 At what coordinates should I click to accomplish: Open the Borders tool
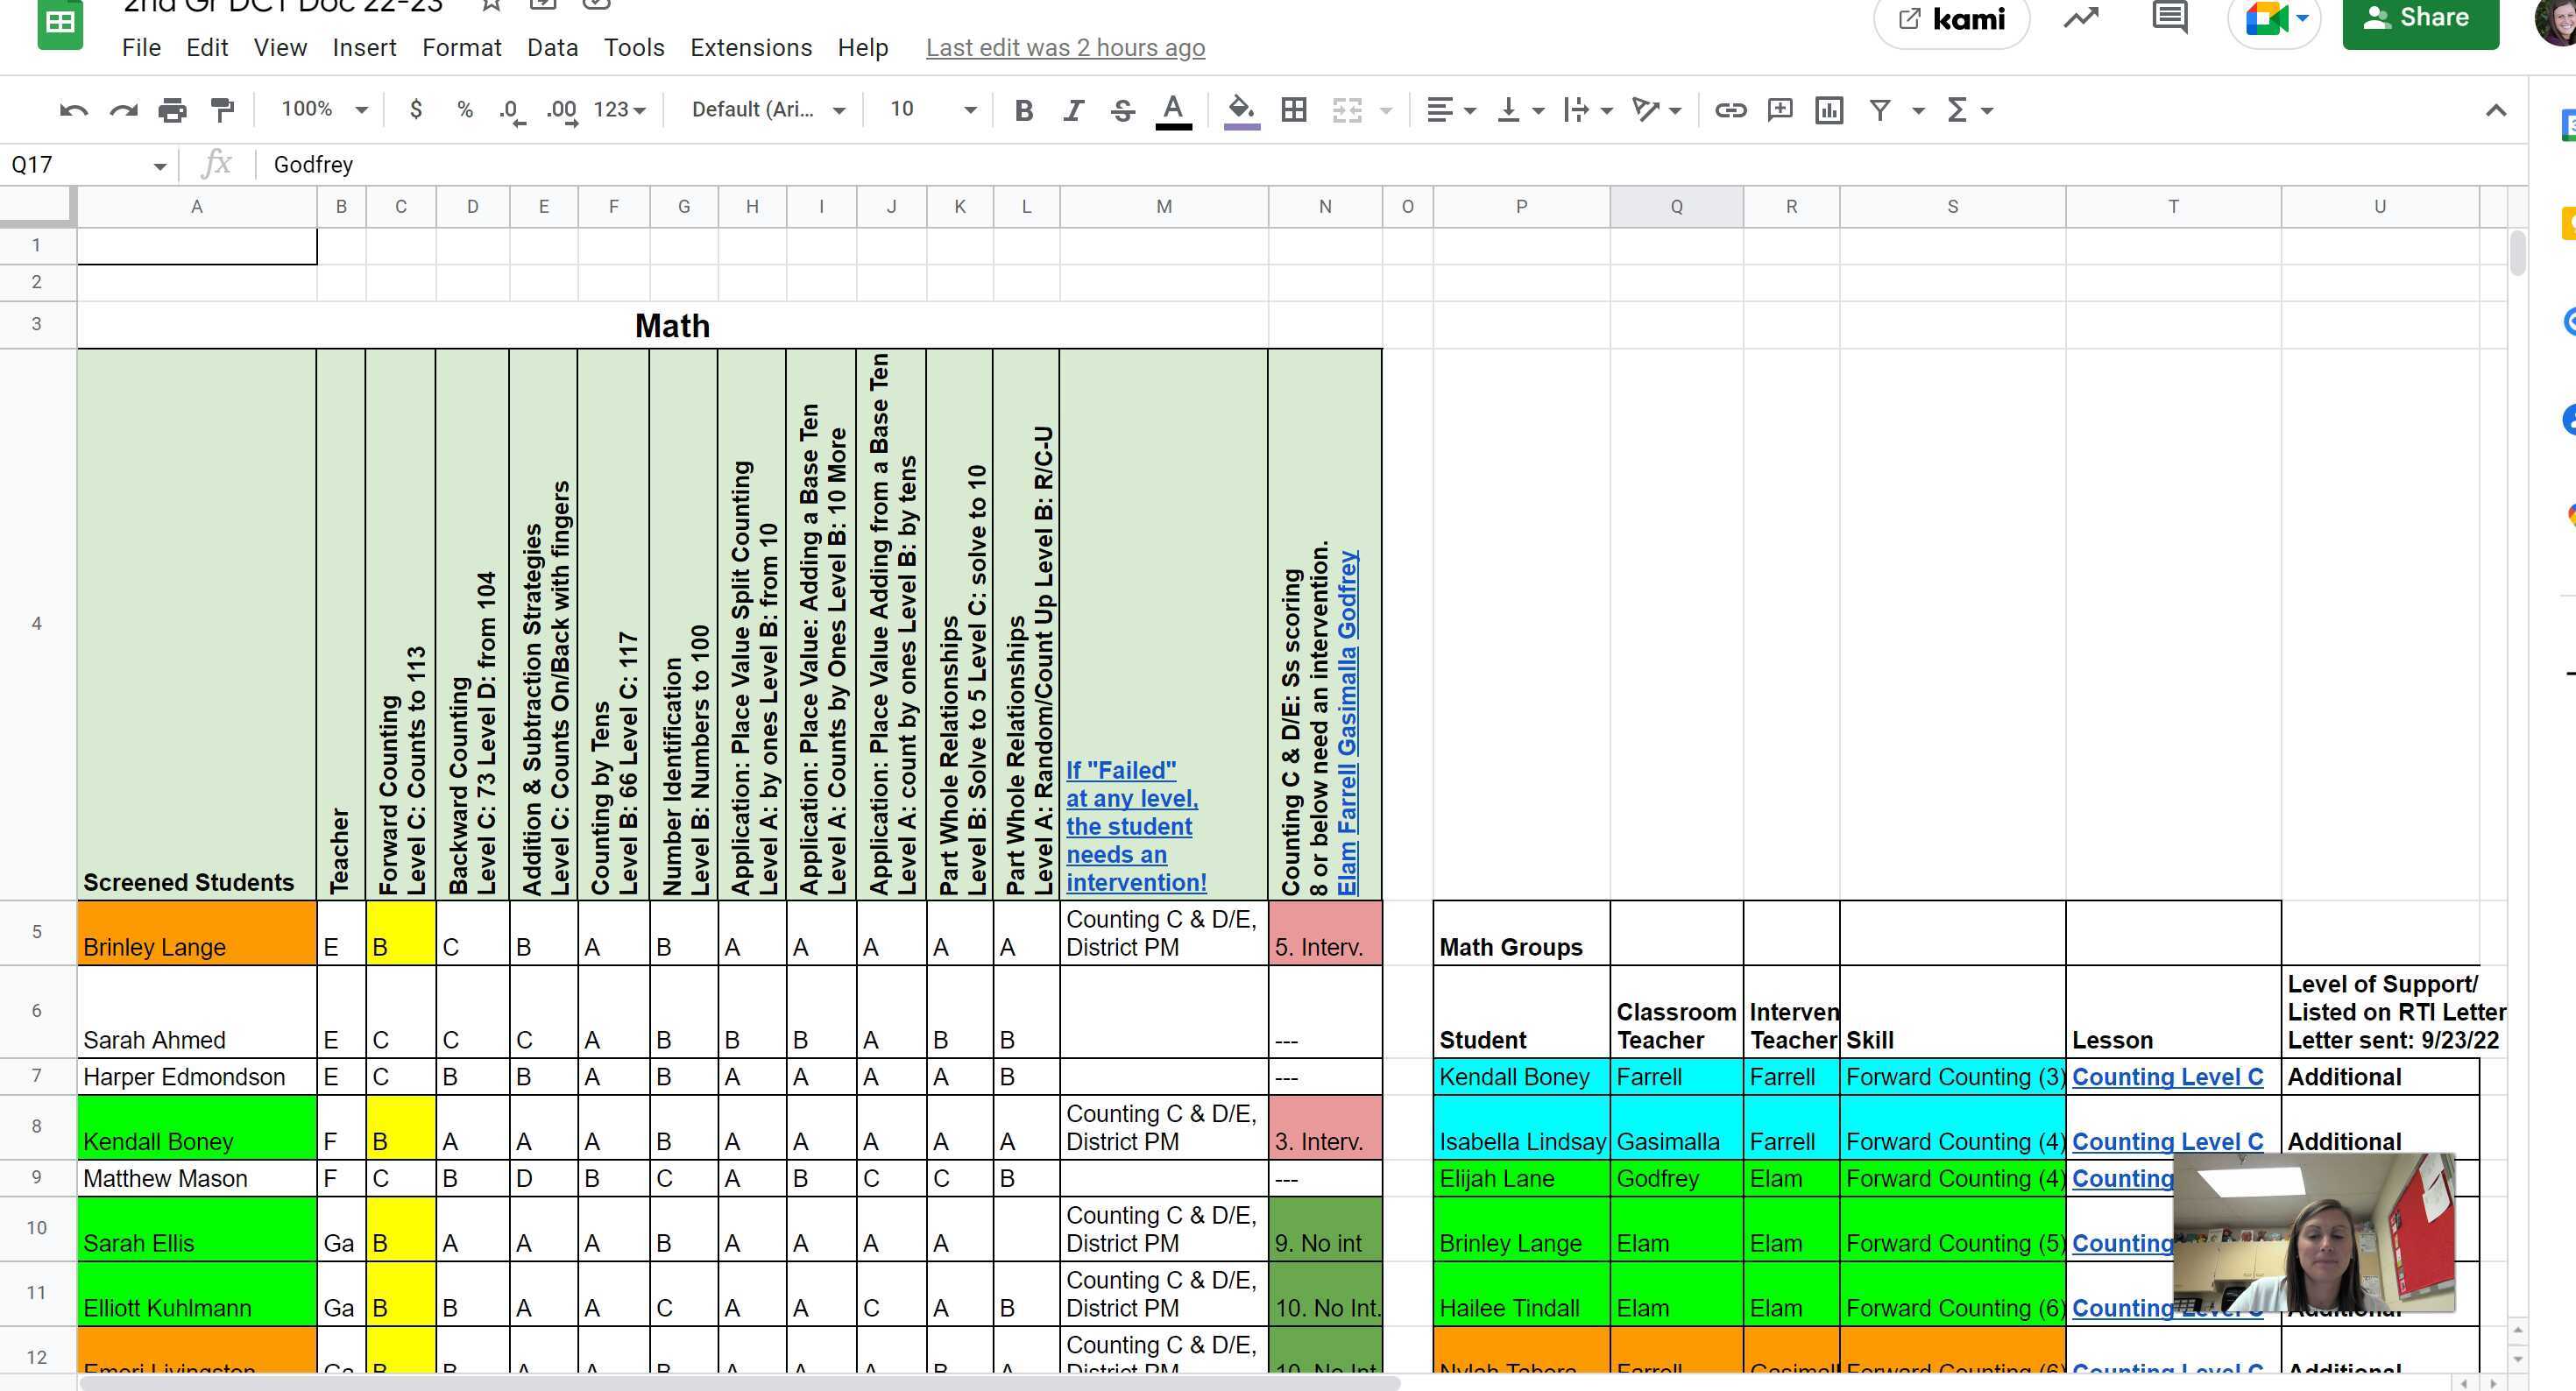pyautogui.click(x=1293, y=110)
